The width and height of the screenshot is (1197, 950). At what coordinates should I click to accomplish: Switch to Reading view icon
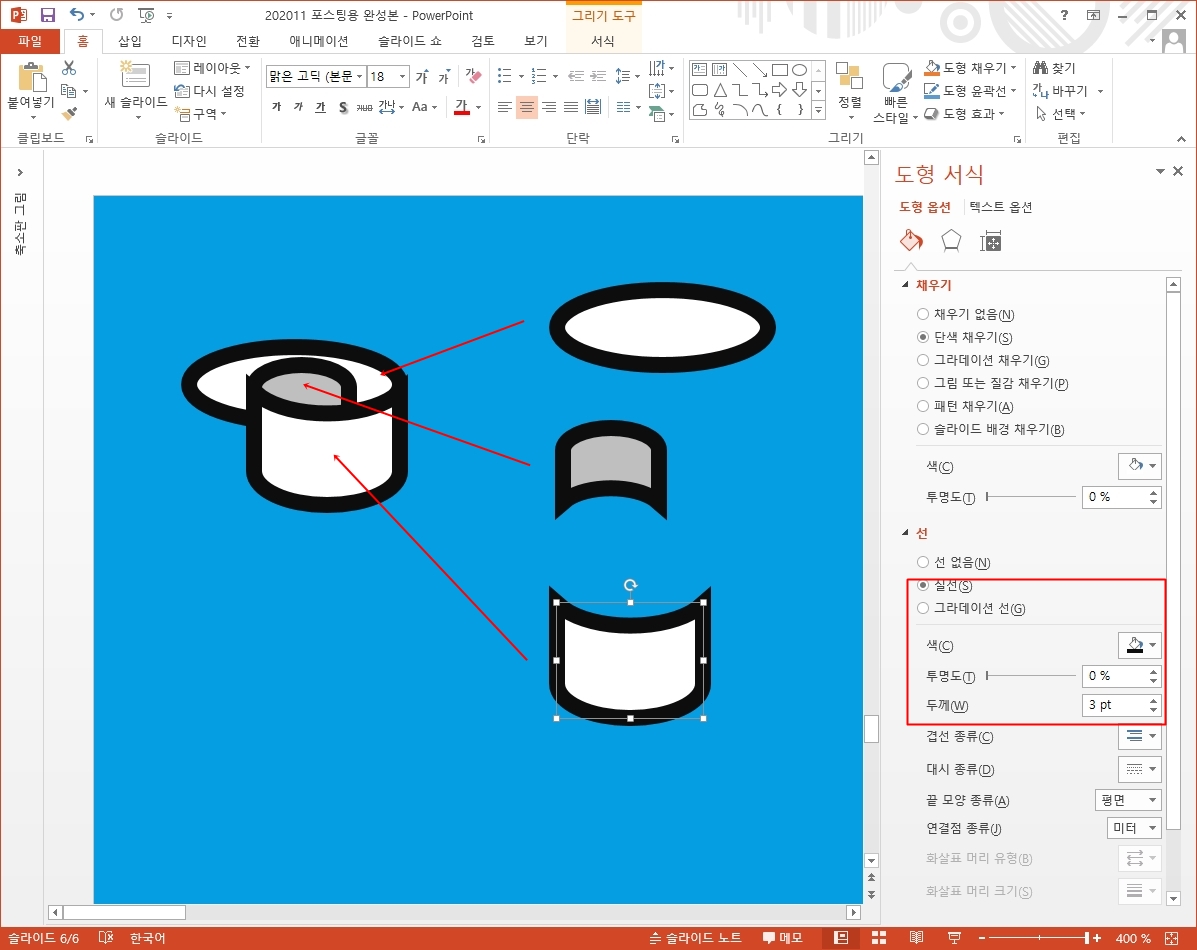916,938
